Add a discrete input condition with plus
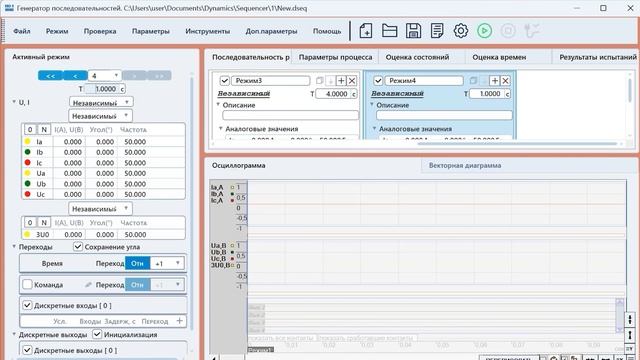Image resolution: width=640 pixels, height=360 pixels. tap(180, 321)
